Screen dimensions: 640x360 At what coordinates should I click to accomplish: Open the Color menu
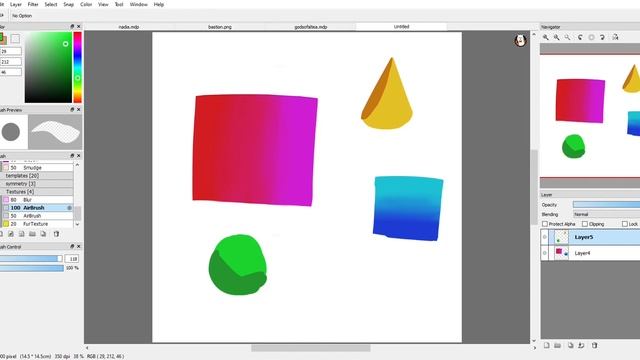pos(86,4)
